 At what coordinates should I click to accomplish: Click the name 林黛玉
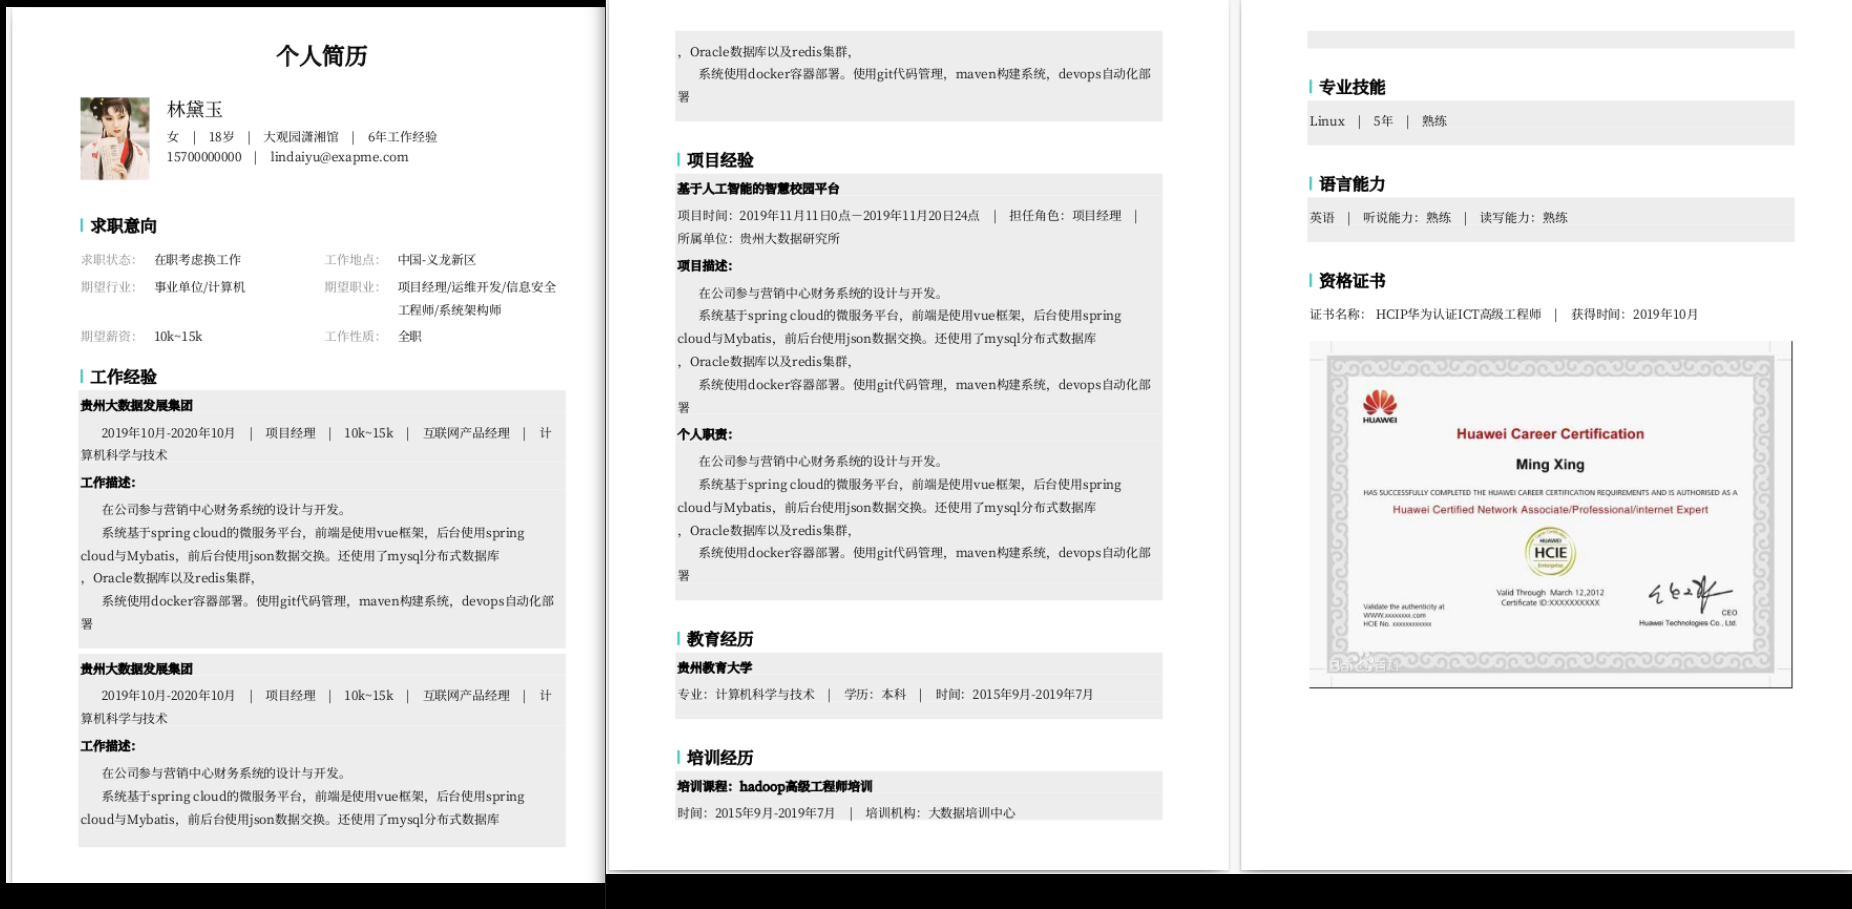coord(195,109)
